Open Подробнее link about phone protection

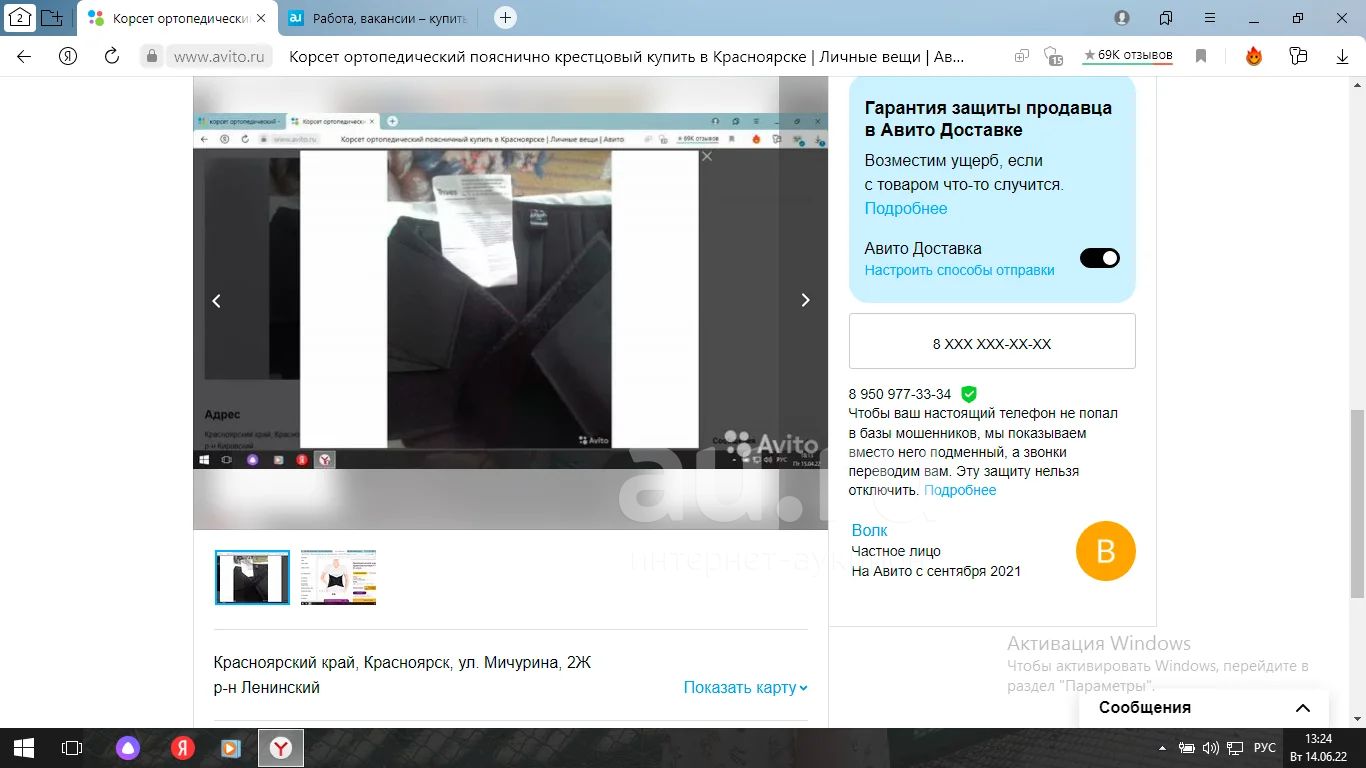(x=960, y=490)
